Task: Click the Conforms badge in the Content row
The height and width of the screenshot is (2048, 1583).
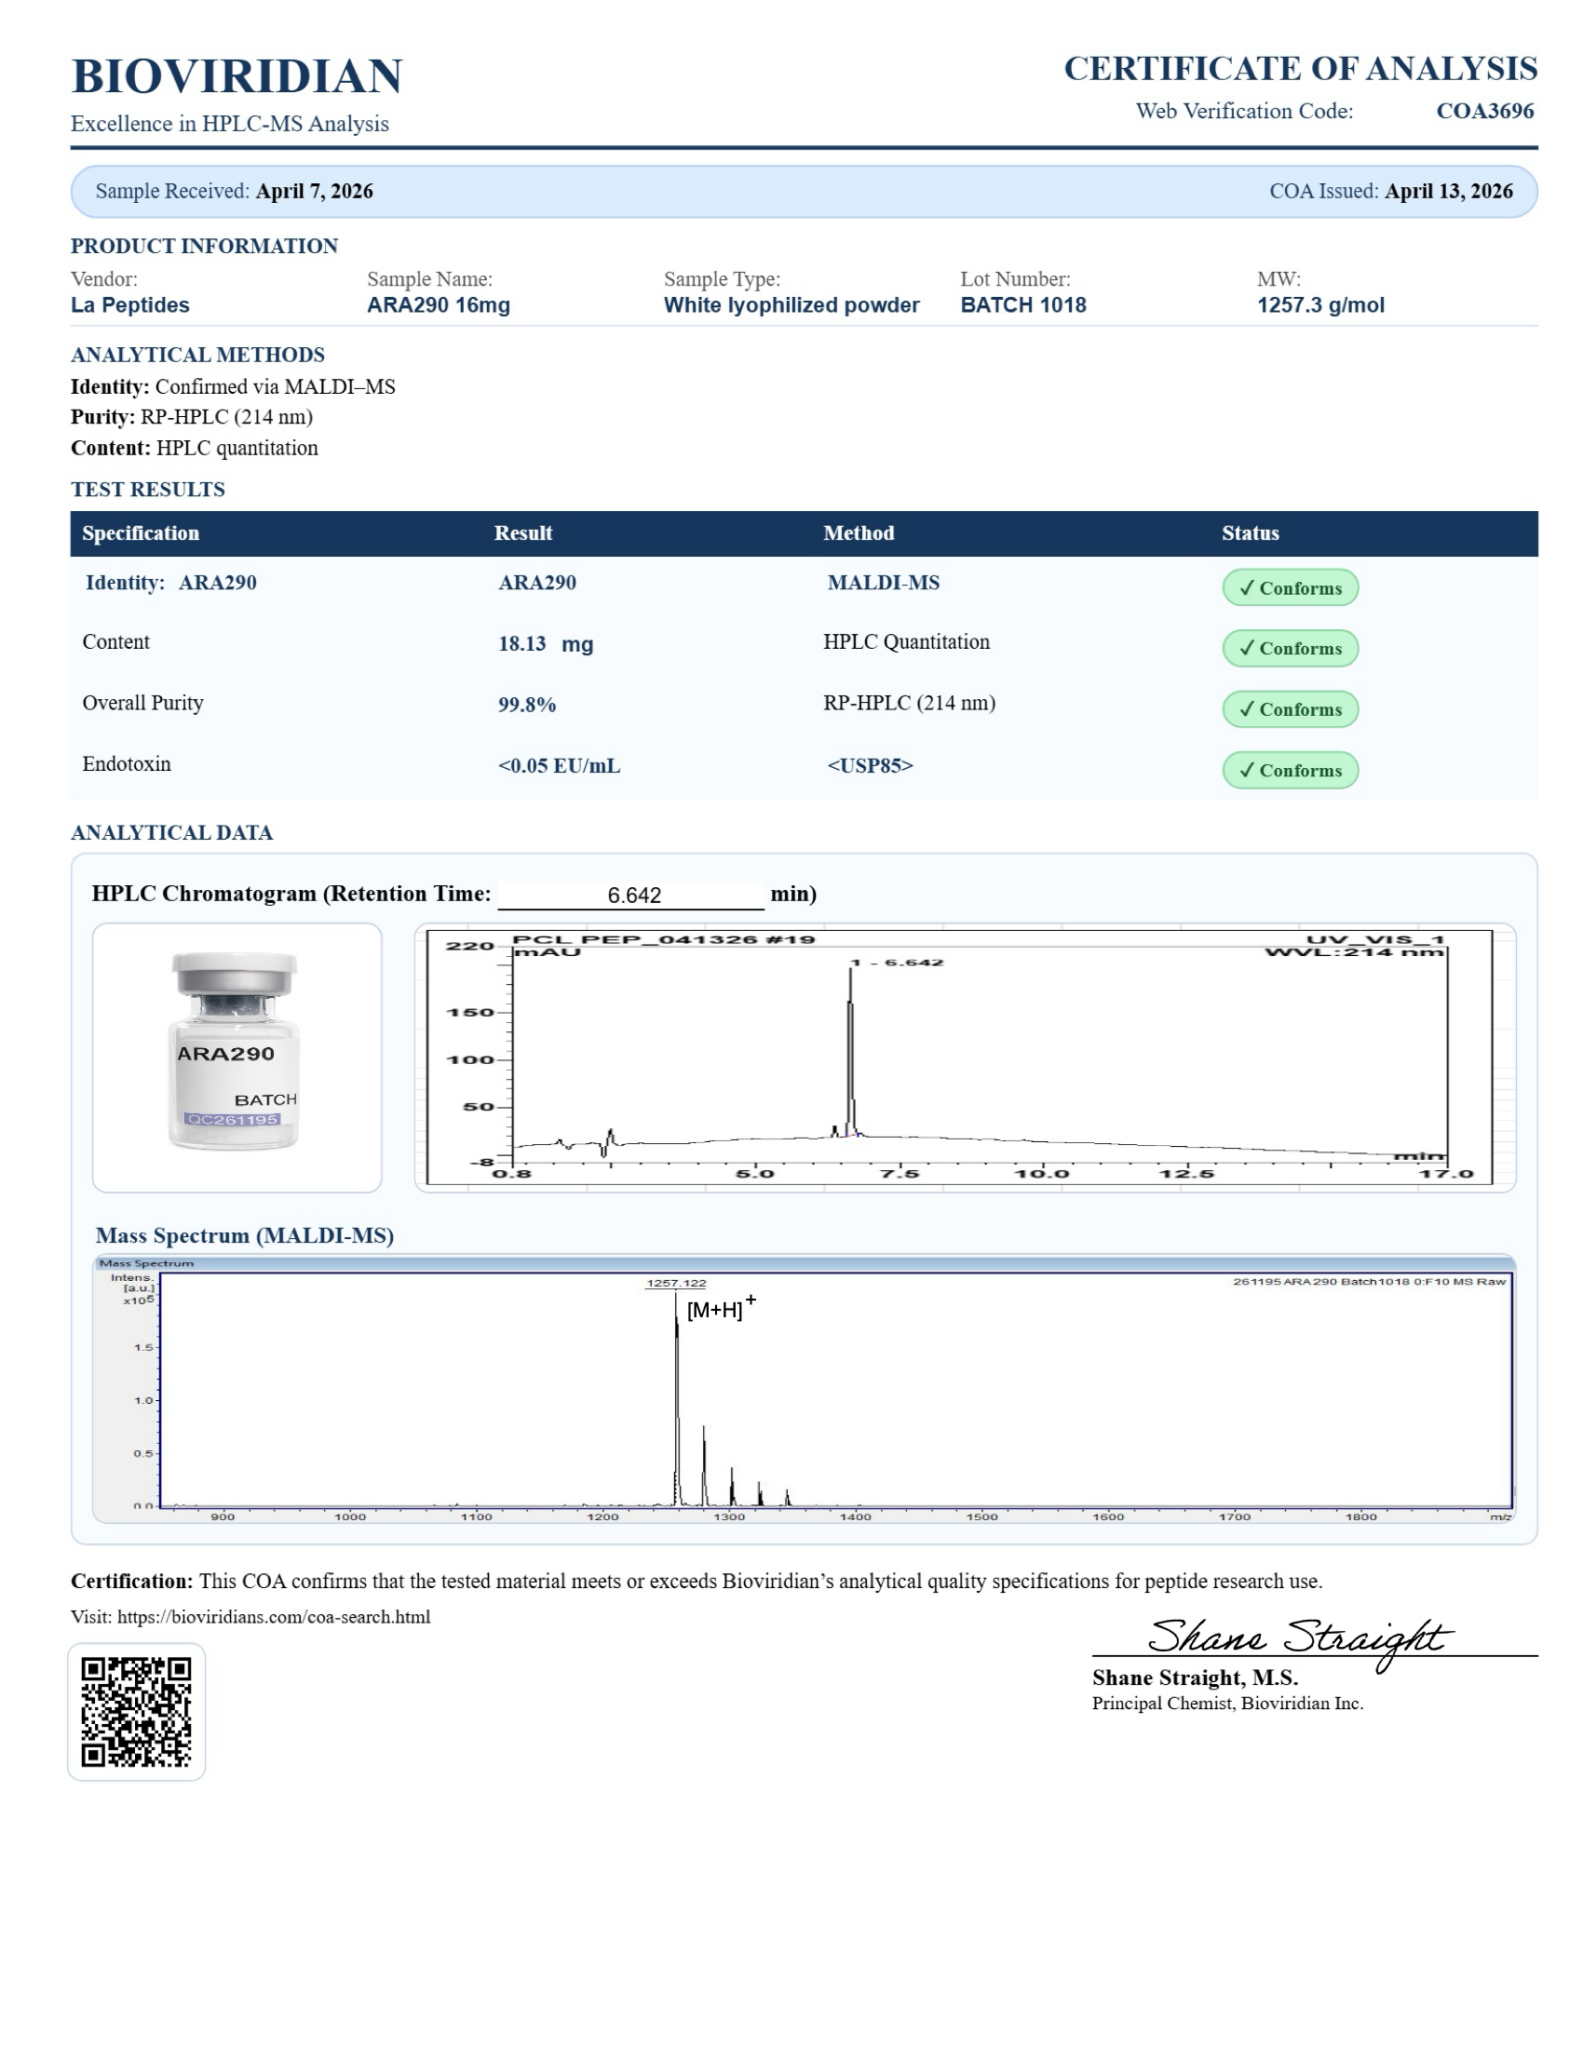Action: point(1290,648)
